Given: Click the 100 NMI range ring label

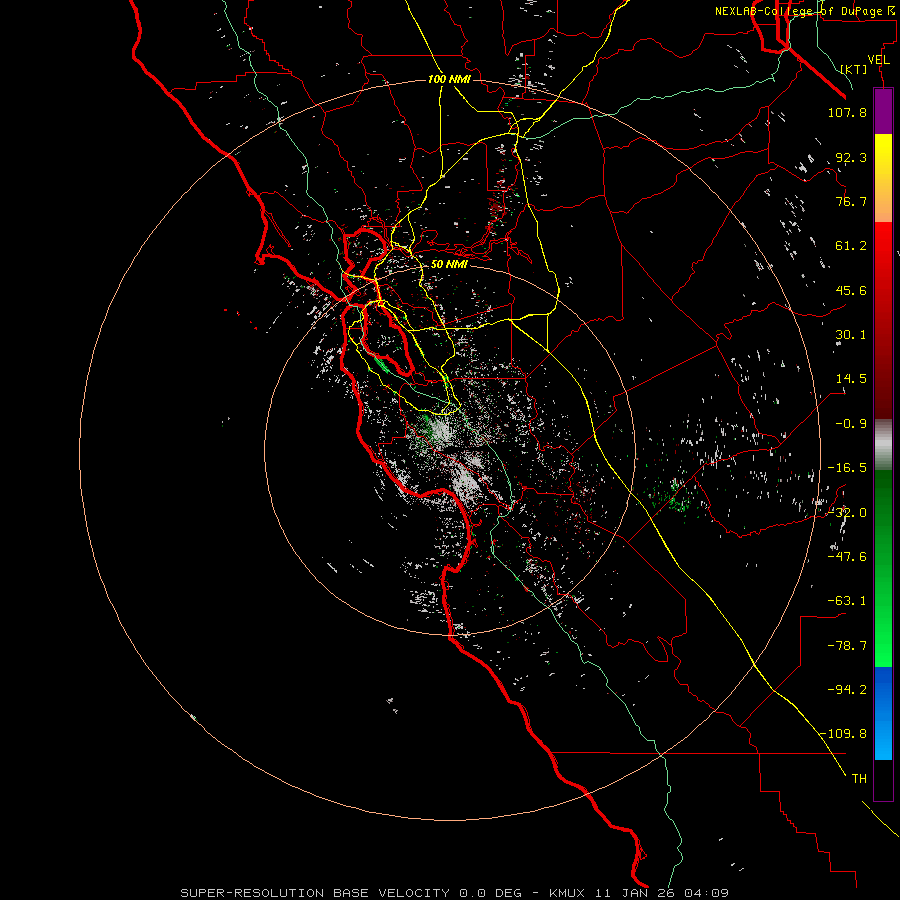Looking at the screenshot, I should click(449, 79).
